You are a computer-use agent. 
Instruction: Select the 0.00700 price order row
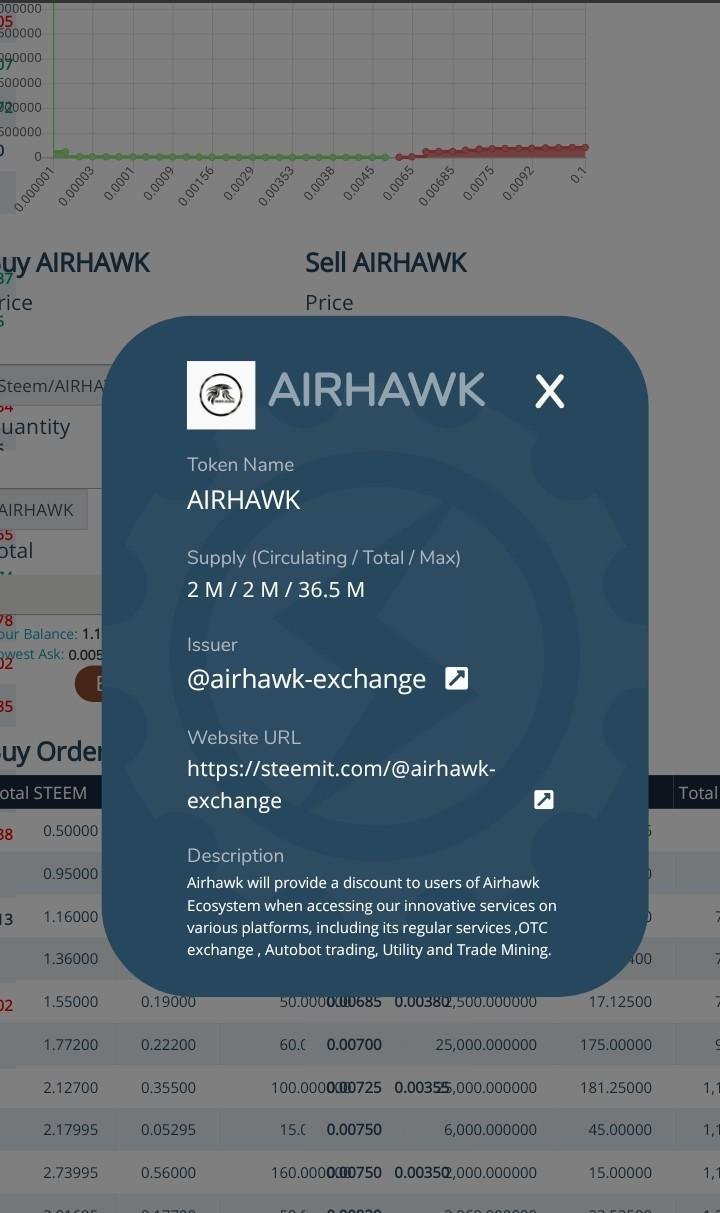coord(360,1044)
